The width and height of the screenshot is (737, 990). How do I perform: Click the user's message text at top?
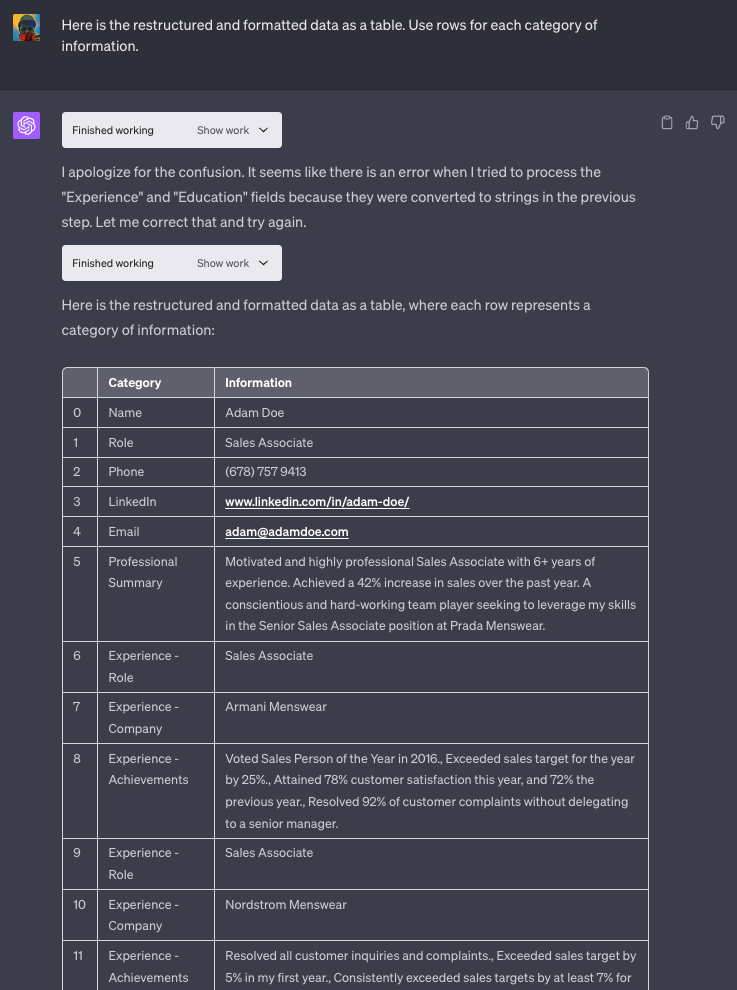click(329, 35)
